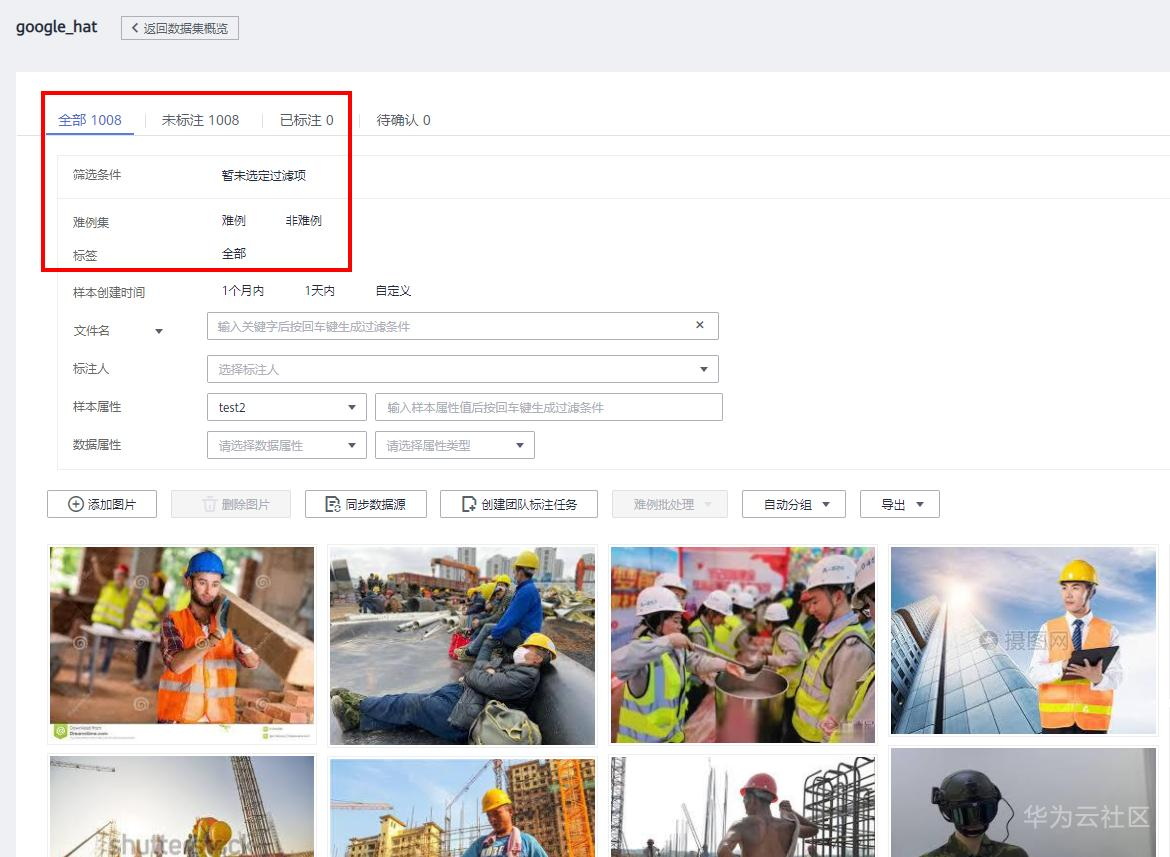Click 创建团队标注任务 button
Screen dimensions: 1170x857
[519, 504]
